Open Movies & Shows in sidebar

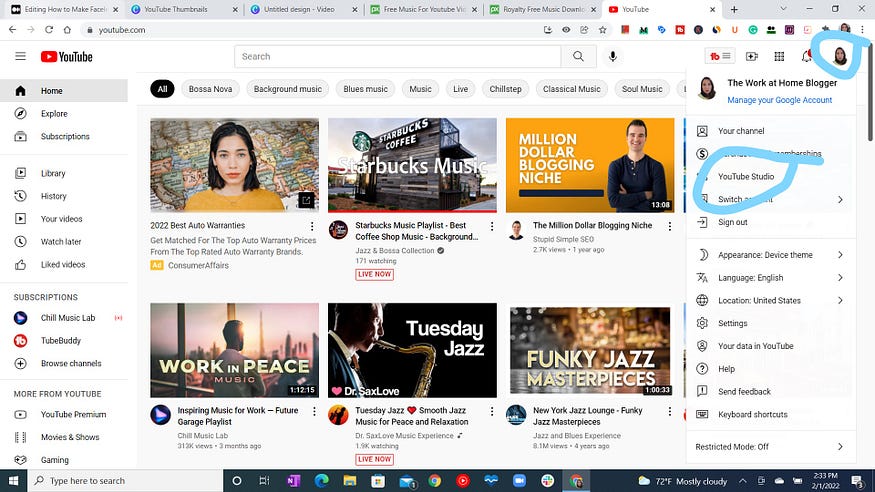pyautogui.click(x=64, y=437)
